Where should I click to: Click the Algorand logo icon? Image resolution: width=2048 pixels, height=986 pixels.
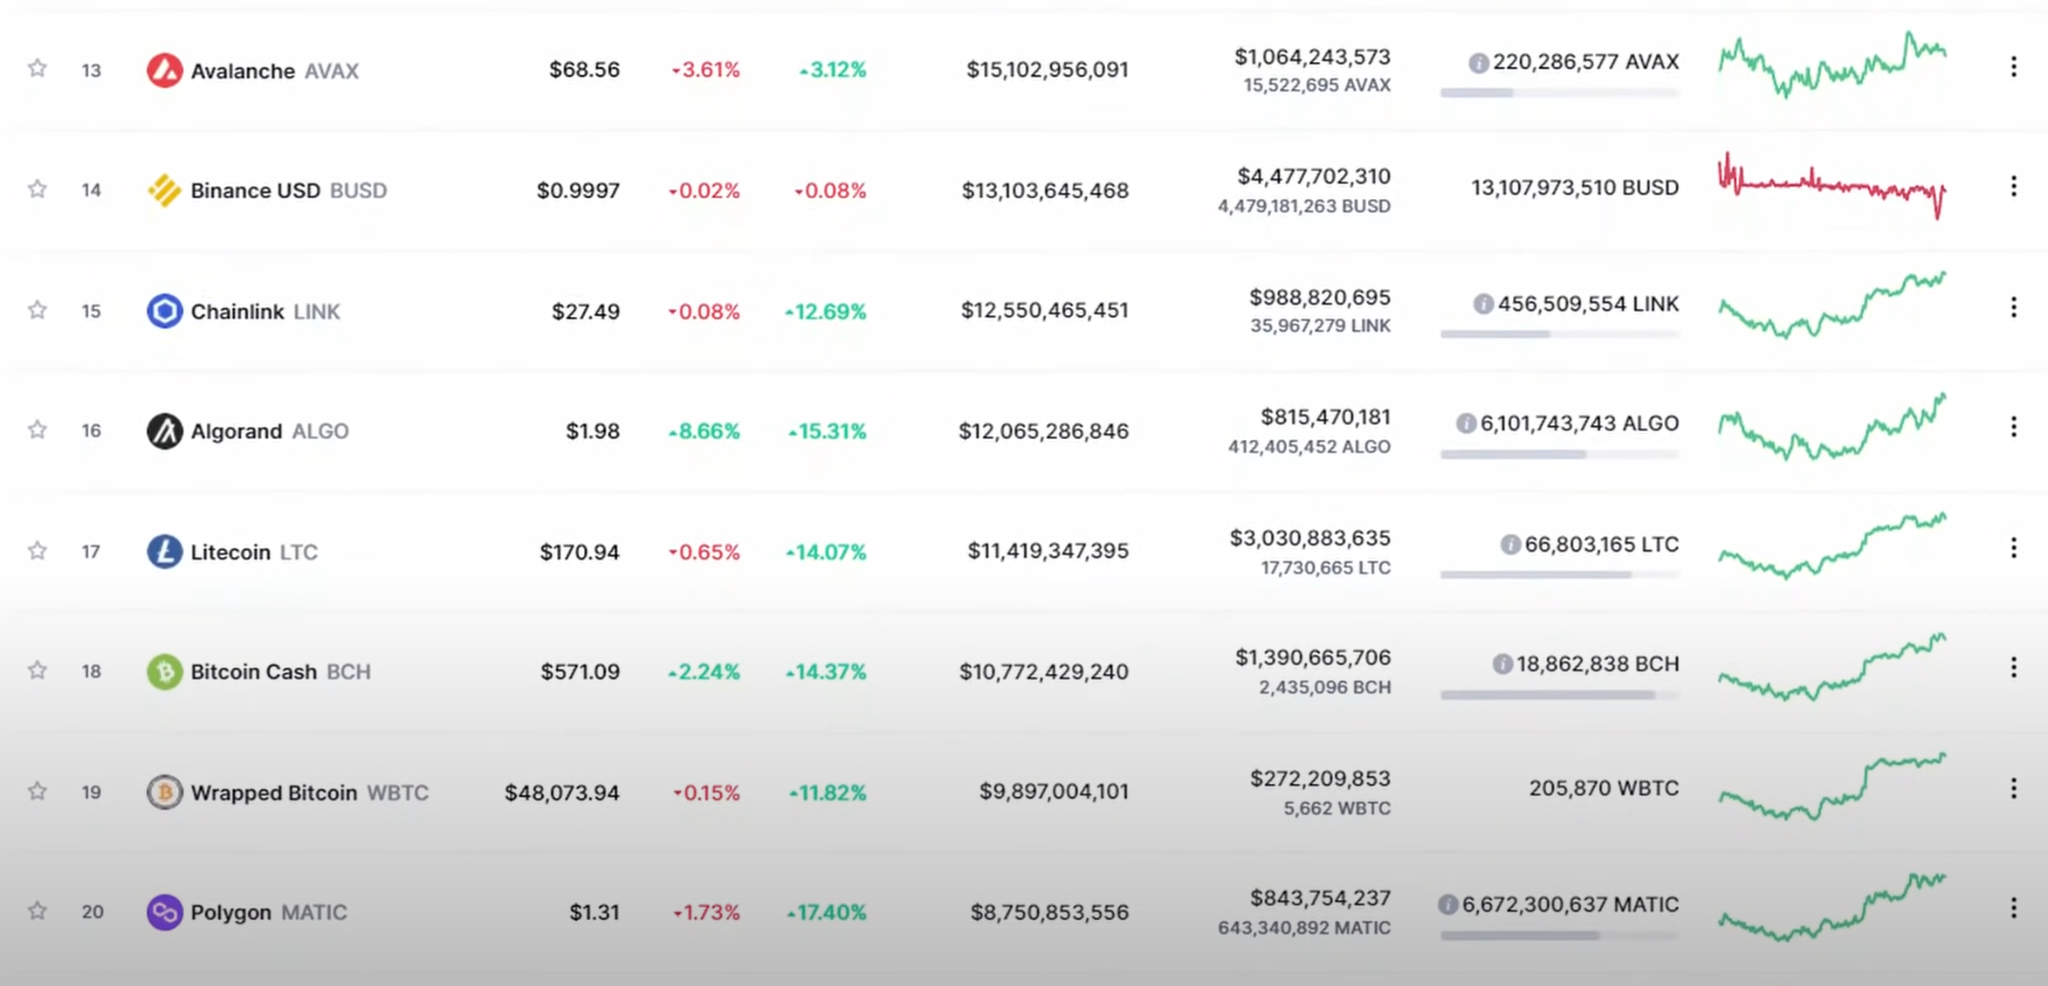pyautogui.click(x=164, y=431)
